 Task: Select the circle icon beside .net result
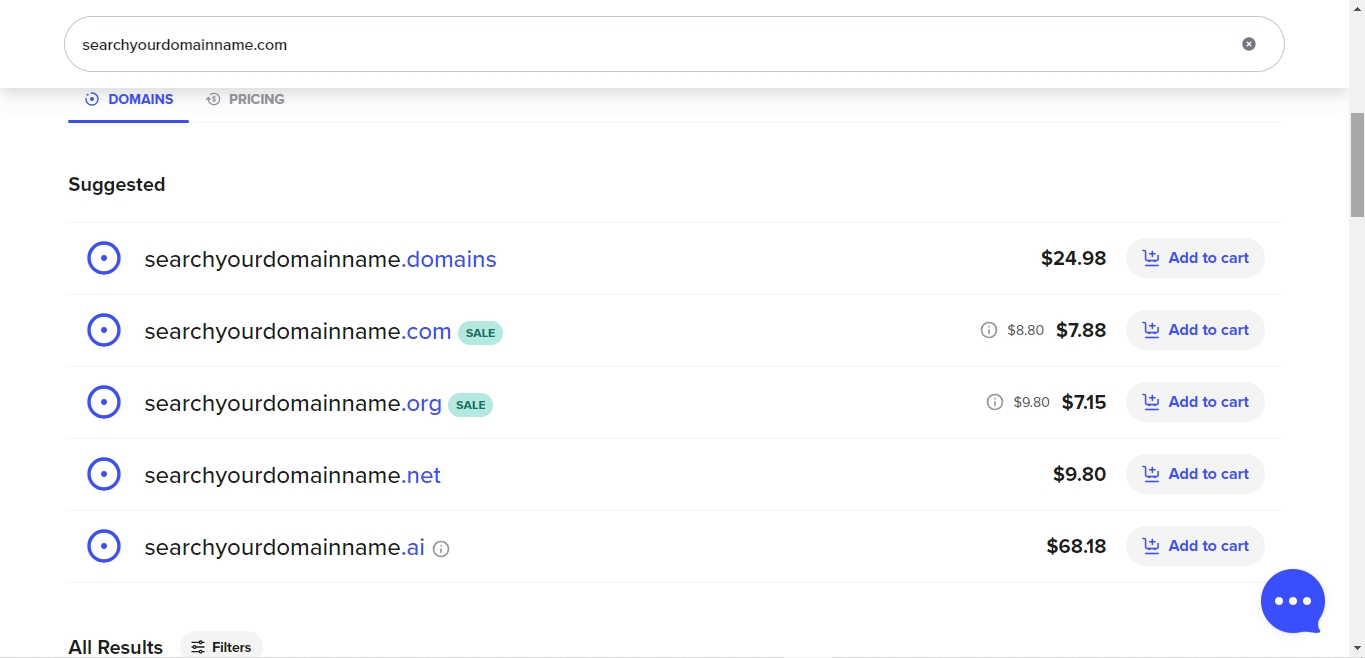(x=104, y=475)
